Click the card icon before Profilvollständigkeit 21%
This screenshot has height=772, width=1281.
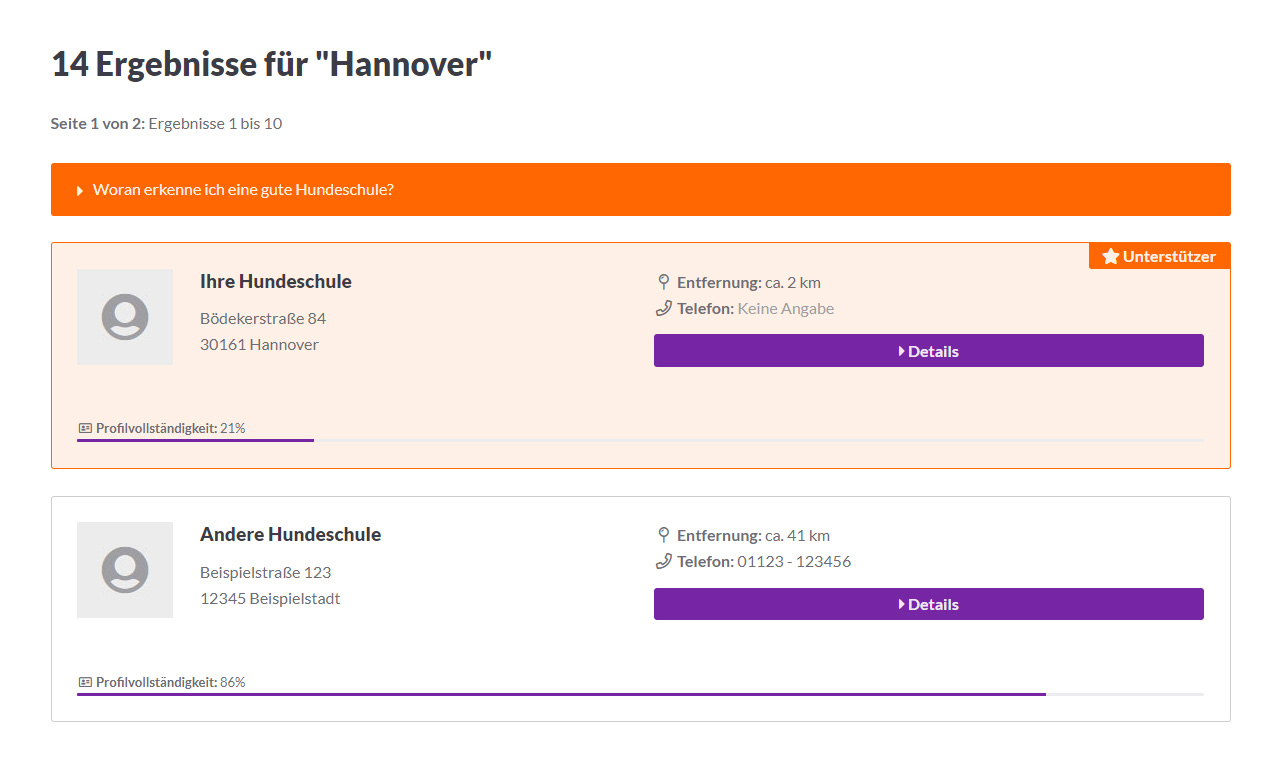pyautogui.click(x=84, y=428)
